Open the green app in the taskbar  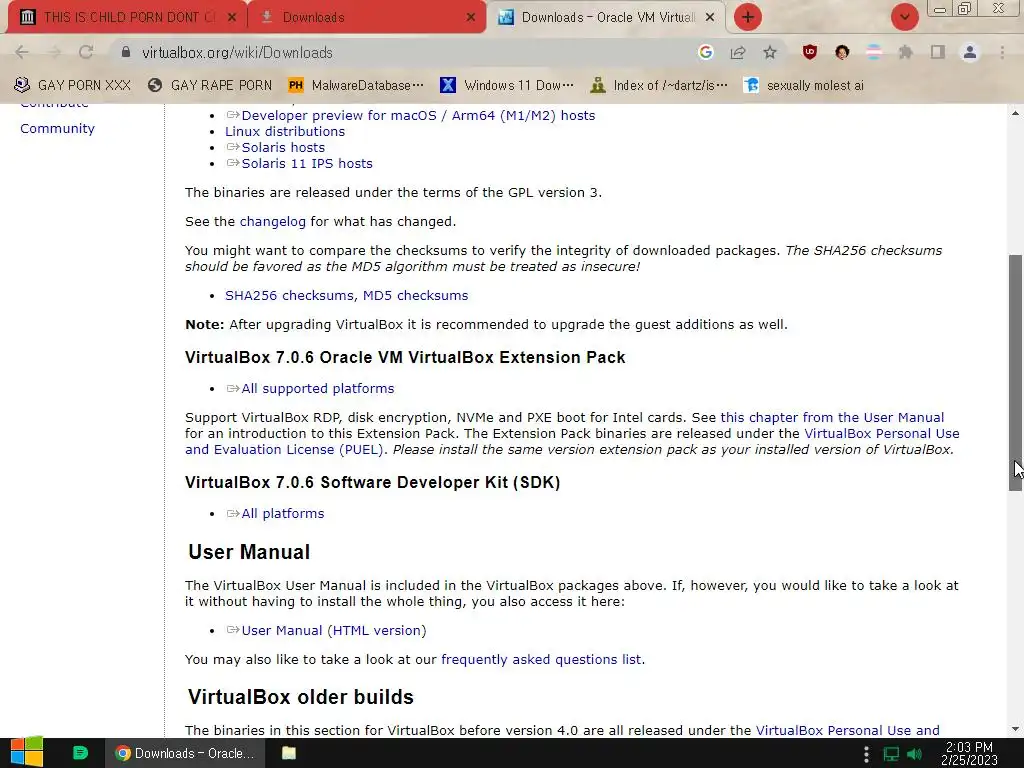tap(80, 753)
